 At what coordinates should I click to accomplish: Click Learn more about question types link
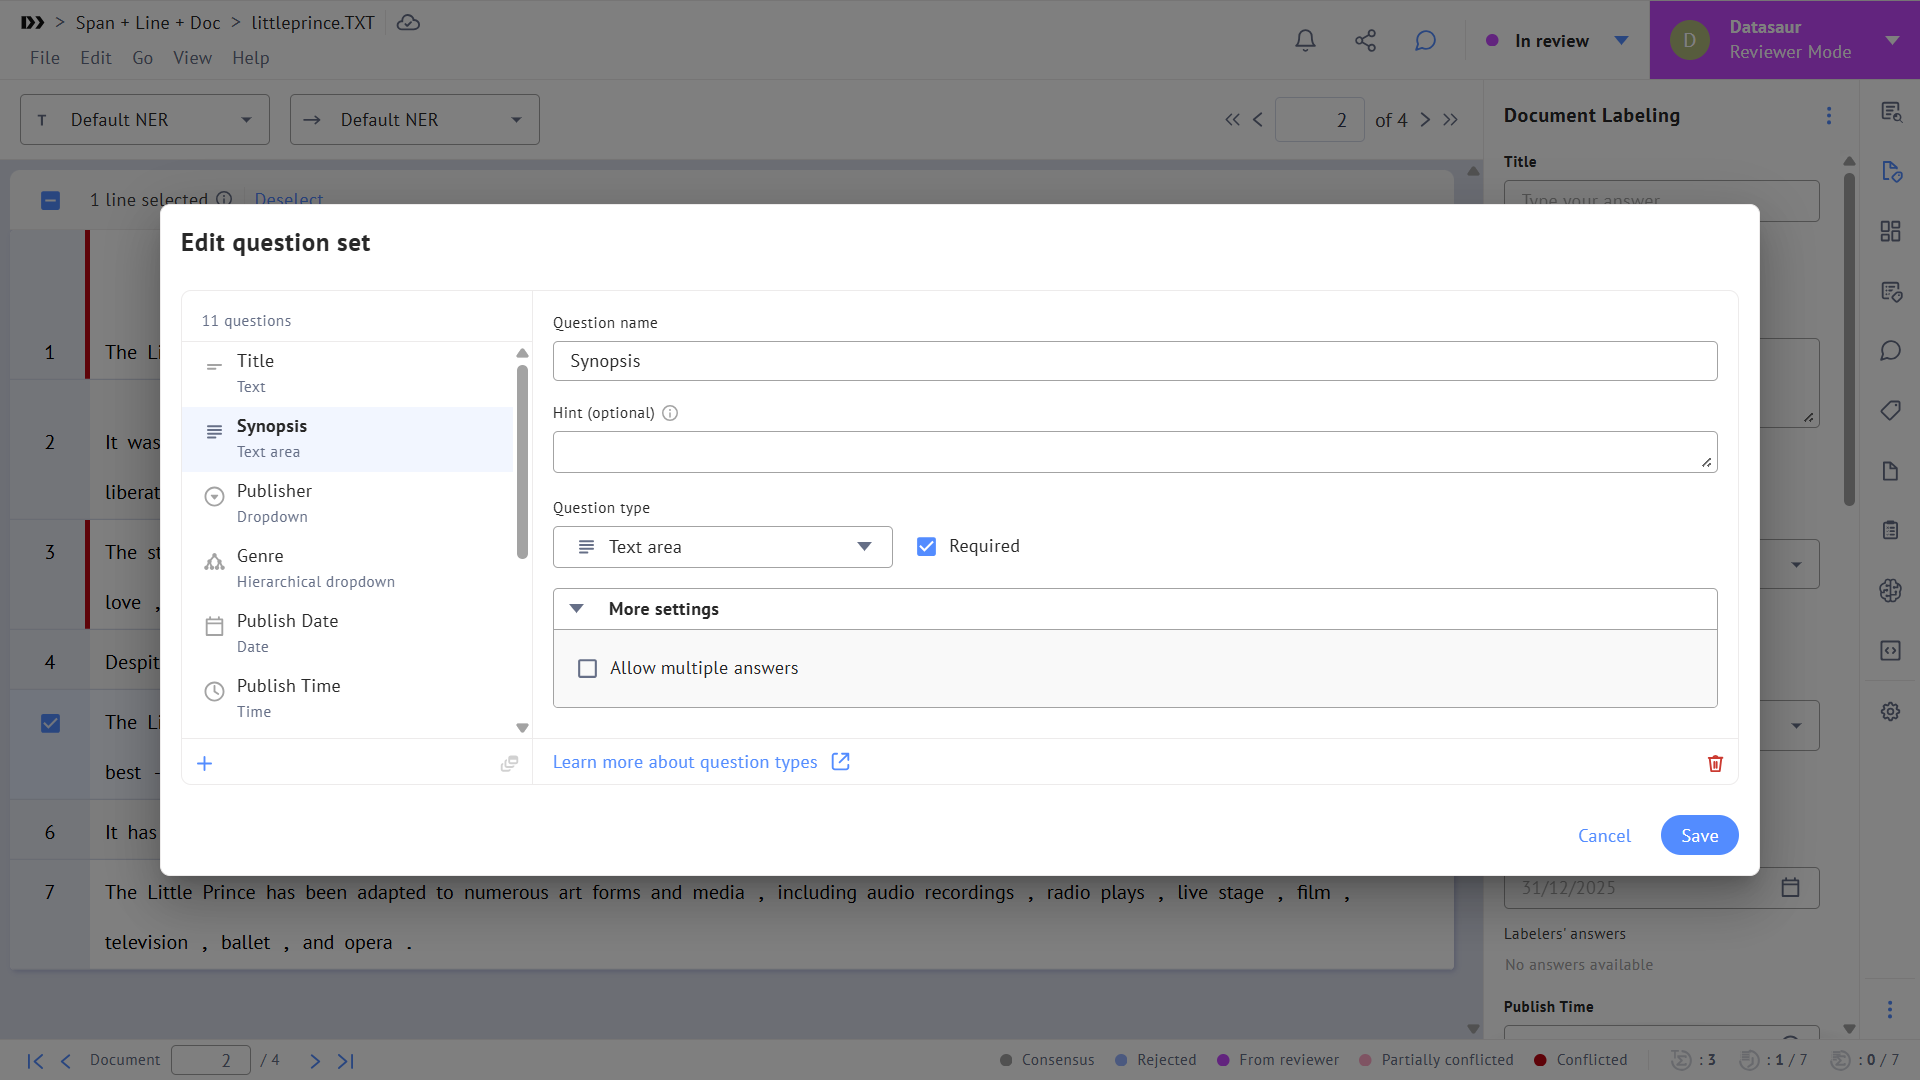(x=685, y=762)
